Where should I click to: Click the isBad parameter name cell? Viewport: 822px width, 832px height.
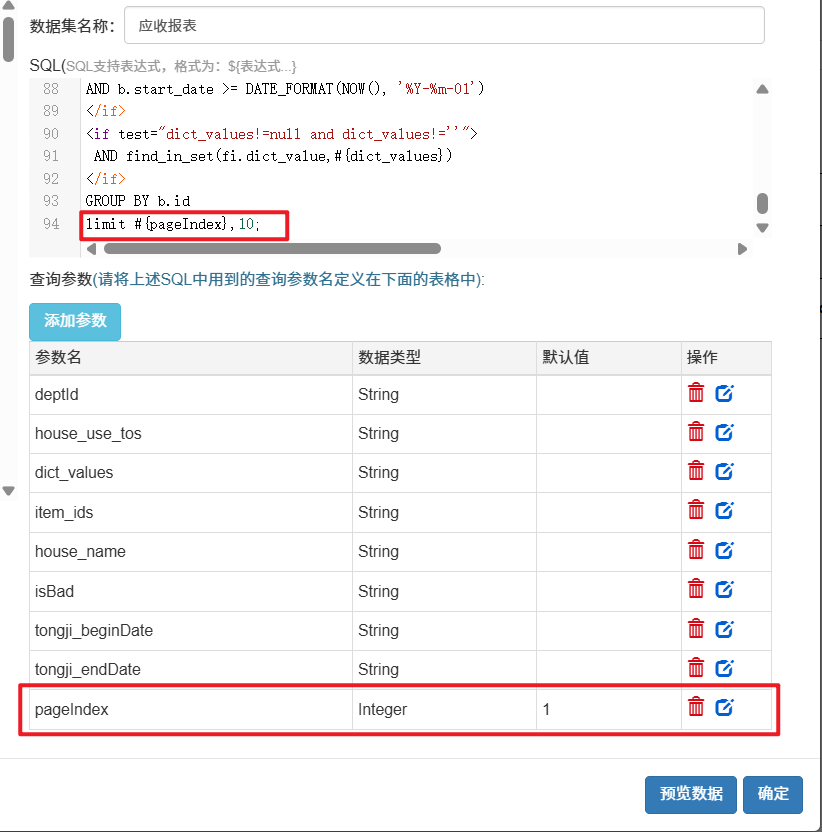pyautogui.click(x=191, y=592)
